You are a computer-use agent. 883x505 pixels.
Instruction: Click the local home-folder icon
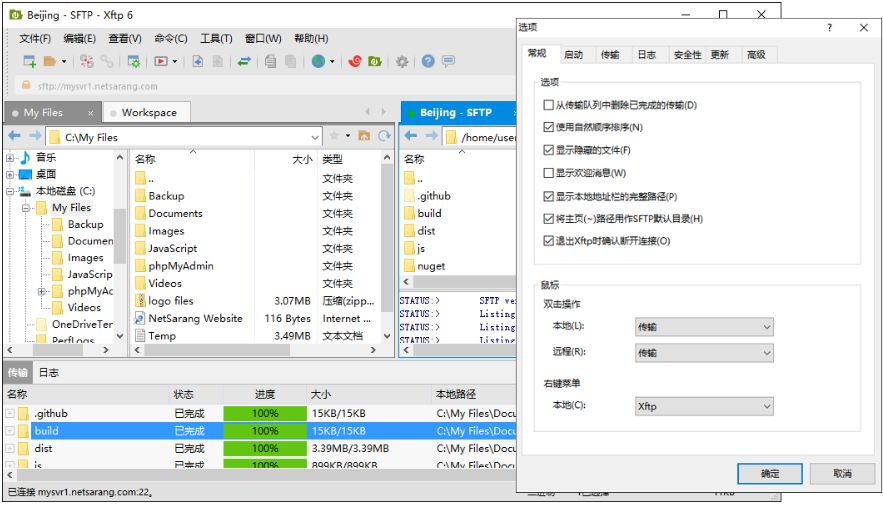(x=364, y=136)
